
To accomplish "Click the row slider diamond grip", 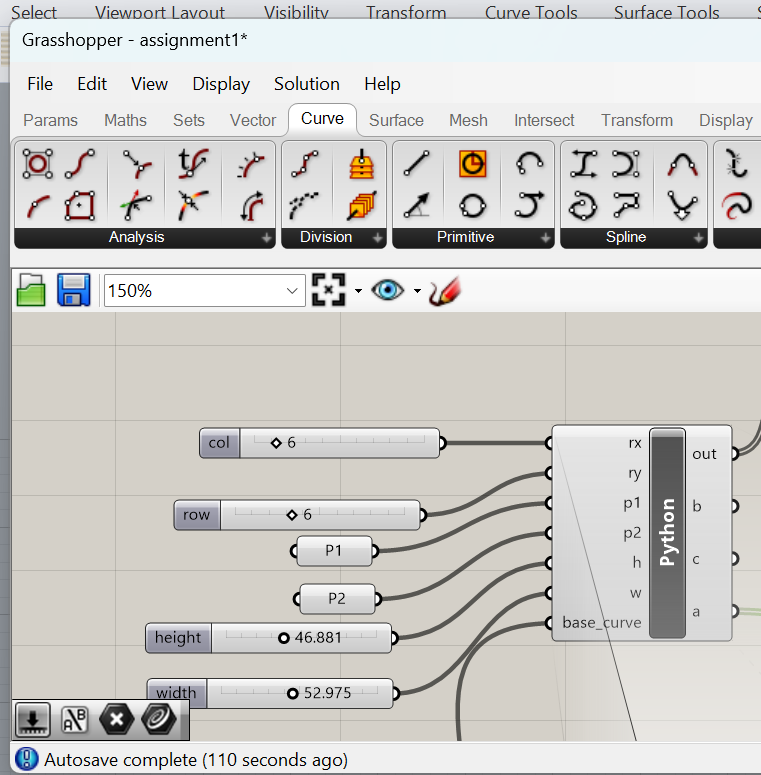I will click(x=292, y=515).
